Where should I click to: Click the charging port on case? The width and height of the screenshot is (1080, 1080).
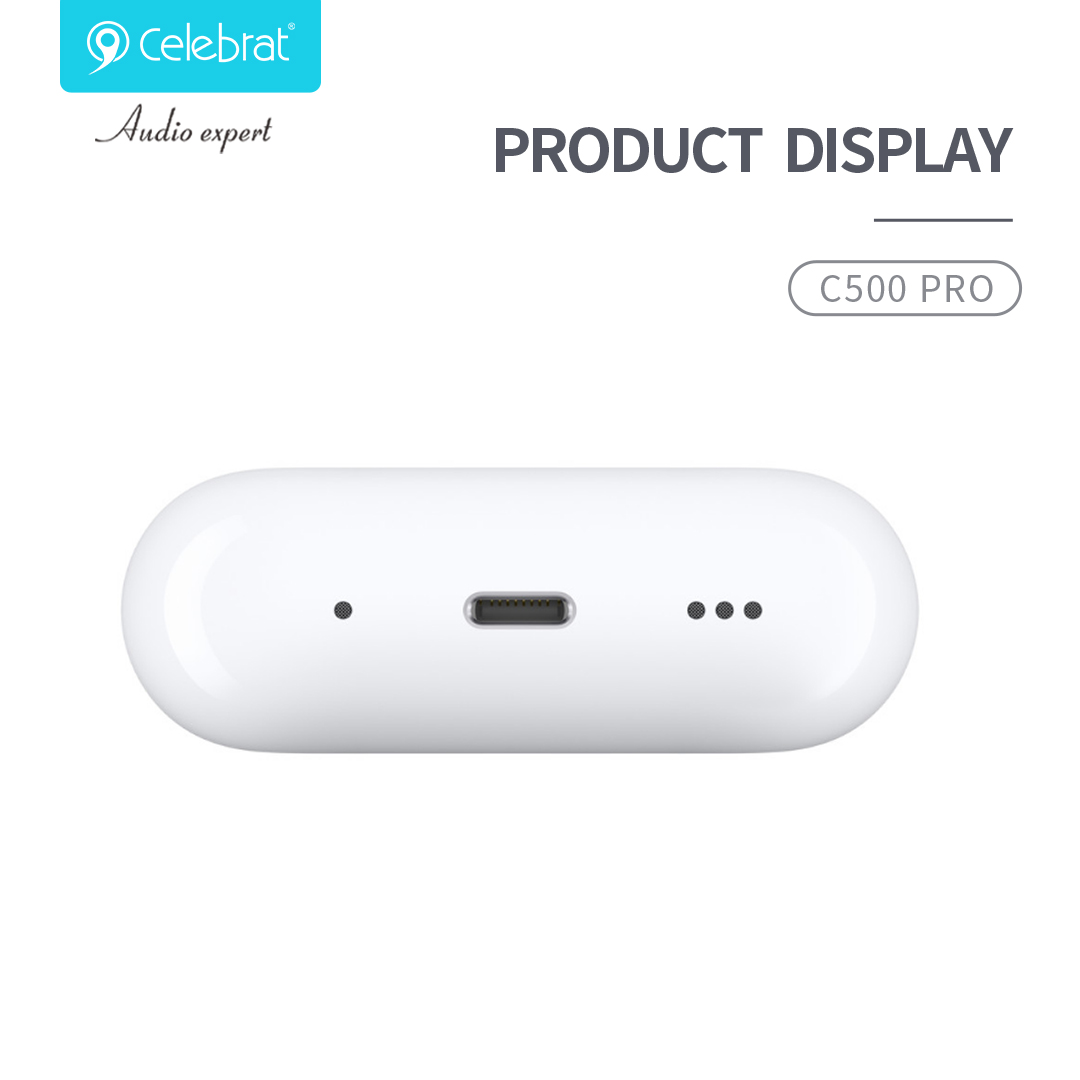tap(520, 610)
